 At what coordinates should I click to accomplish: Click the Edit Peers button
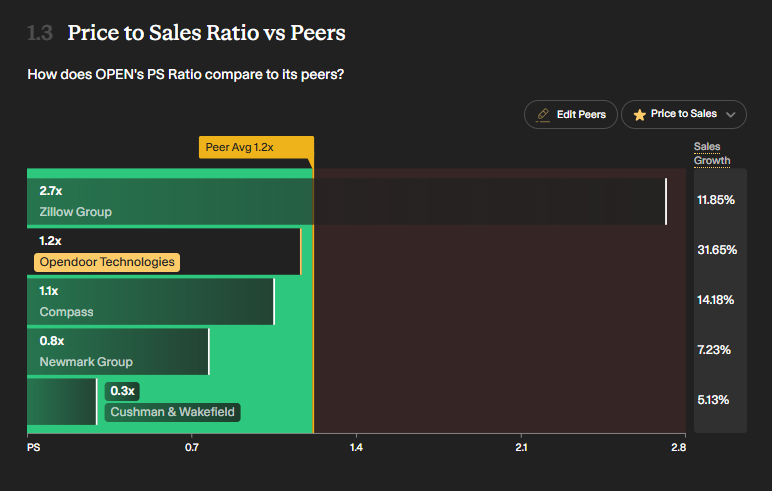point(571,114)
